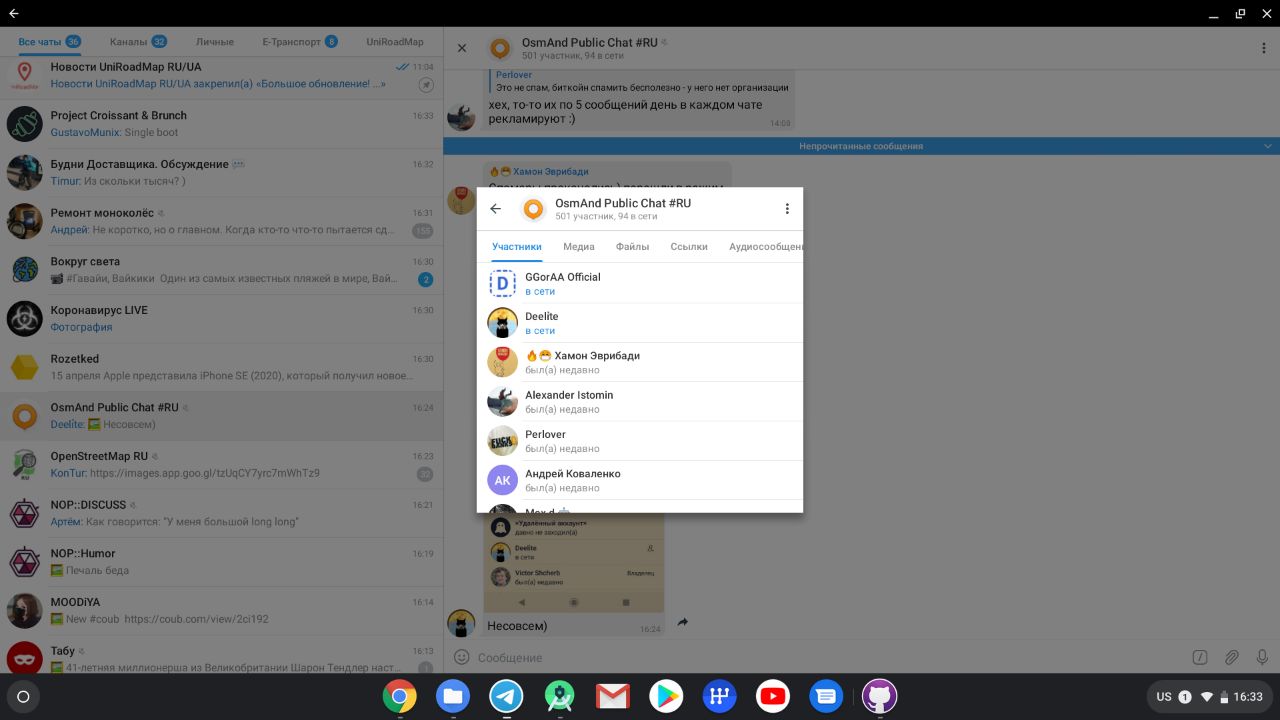1280x720 pixels.
Task: Open member Alexander Istomin
Action: (640, 402)
